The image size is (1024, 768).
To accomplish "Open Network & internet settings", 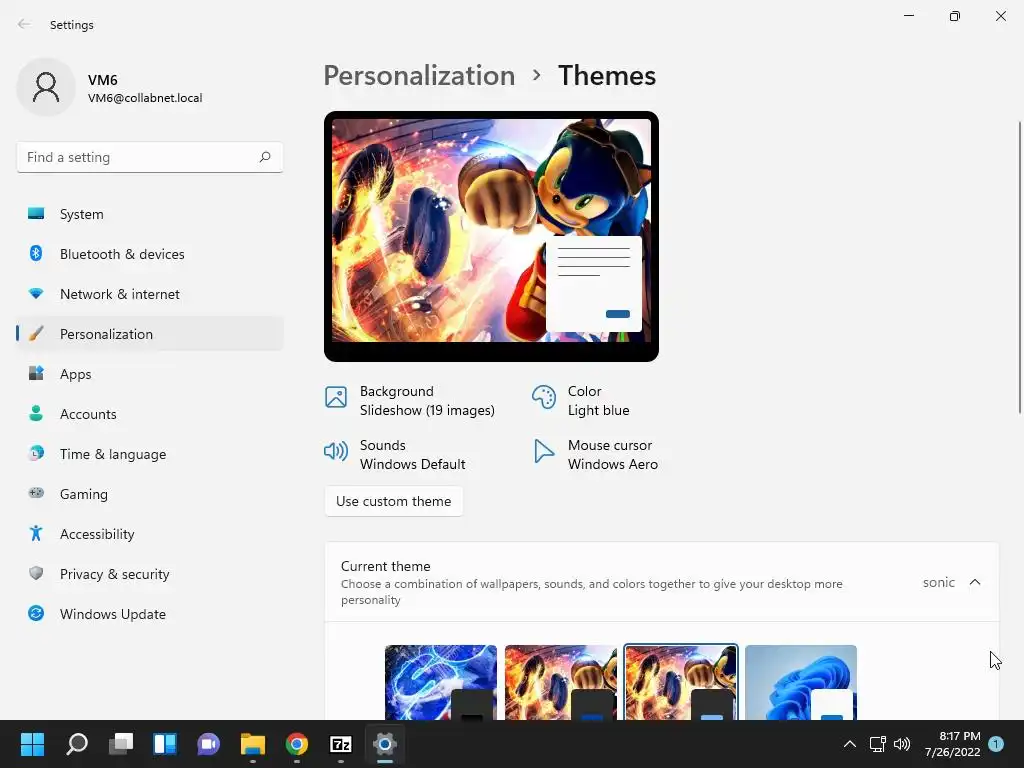I will 150,294.
